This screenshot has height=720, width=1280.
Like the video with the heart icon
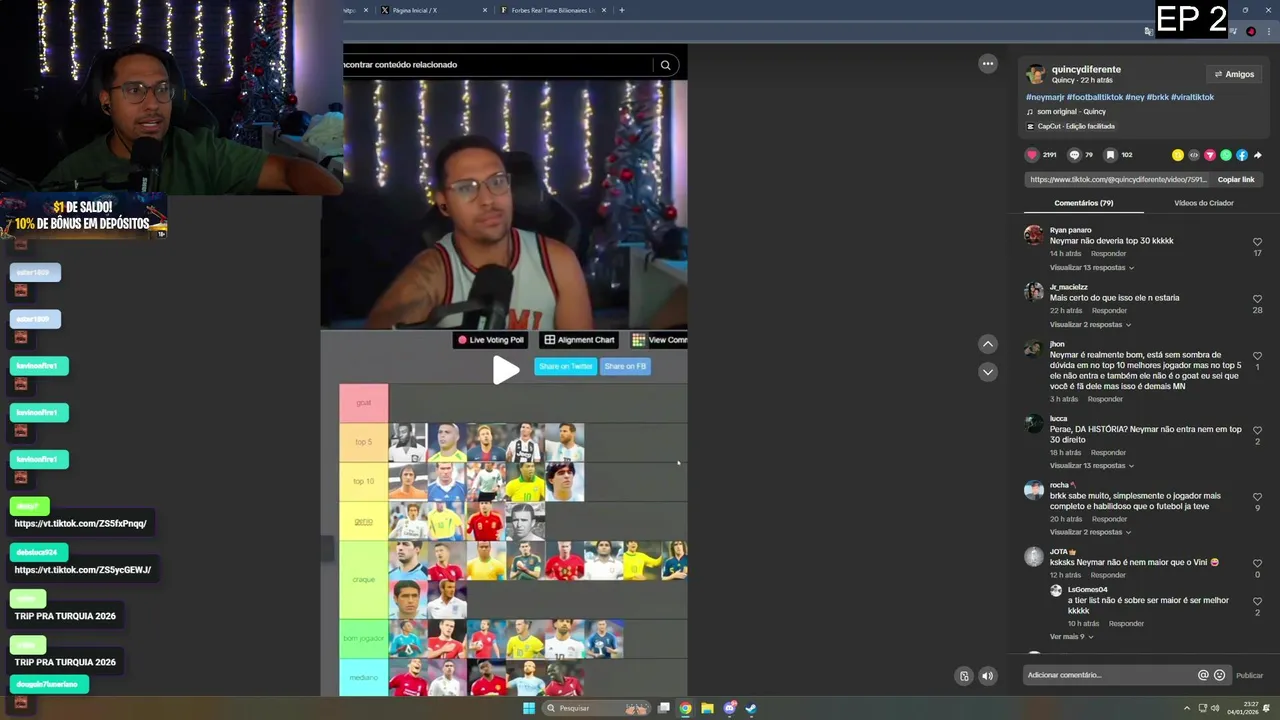(x=1032, y=155)
